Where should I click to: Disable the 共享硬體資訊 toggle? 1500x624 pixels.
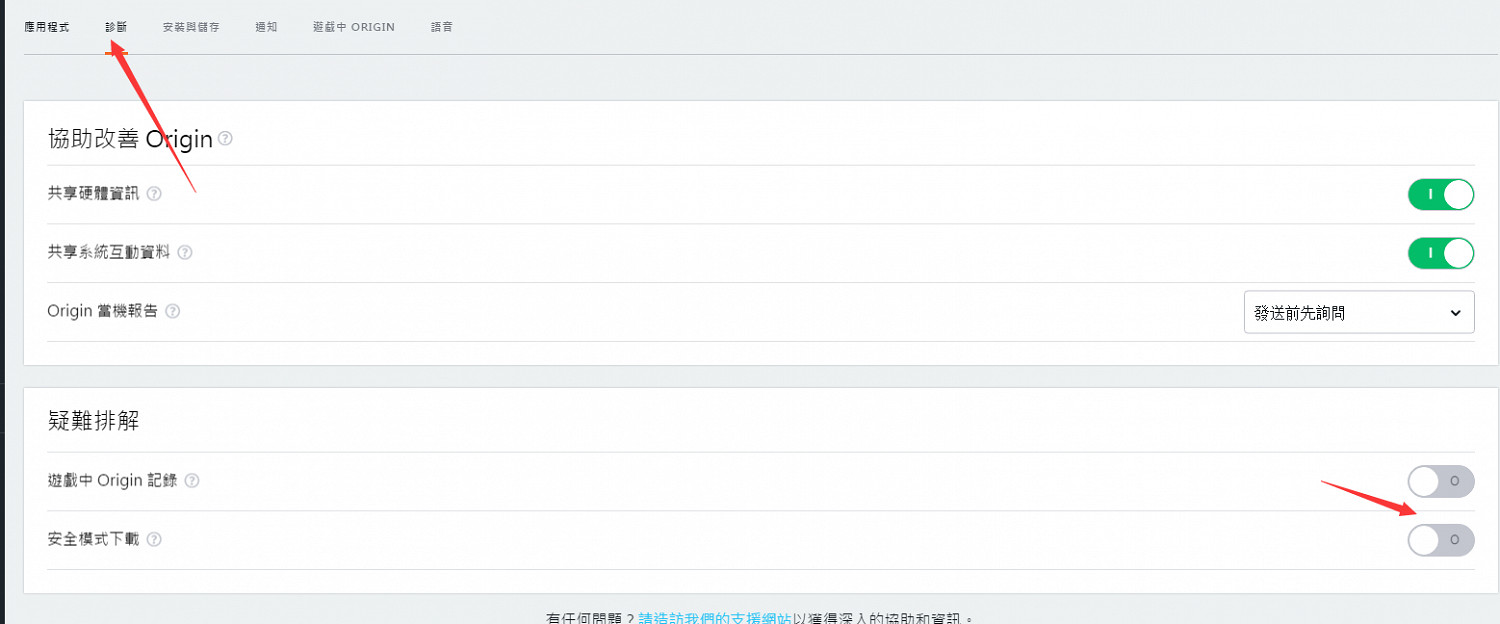click(1440, 194)
